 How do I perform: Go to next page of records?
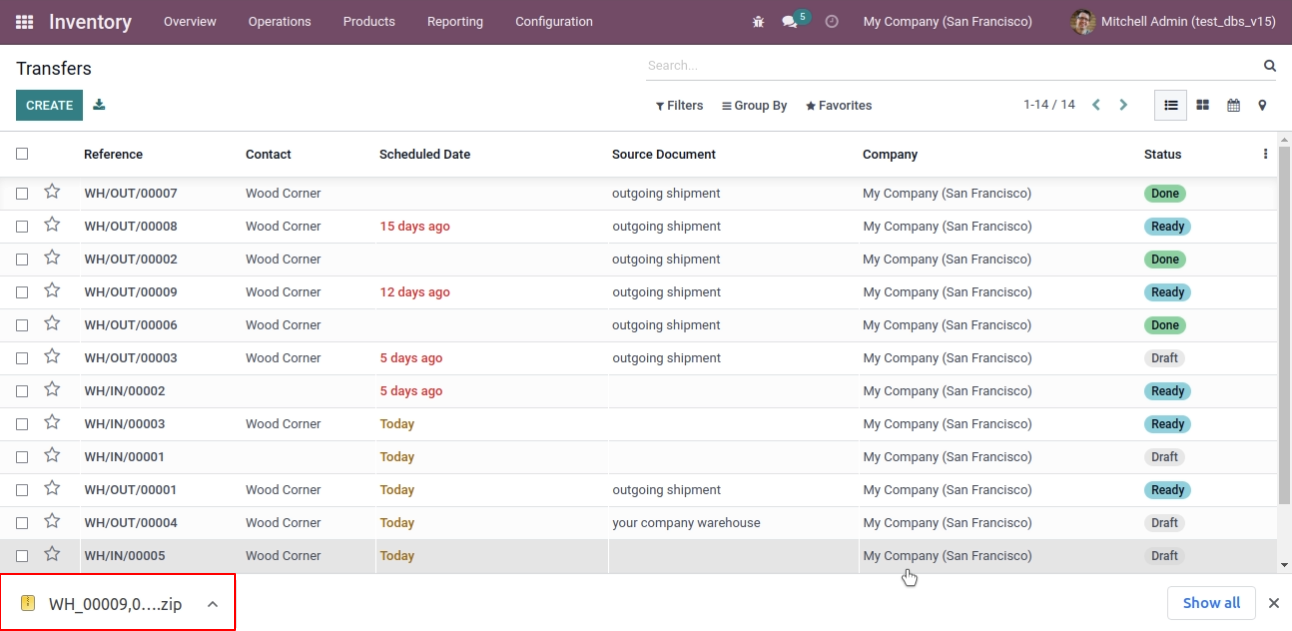point(1124,105)
